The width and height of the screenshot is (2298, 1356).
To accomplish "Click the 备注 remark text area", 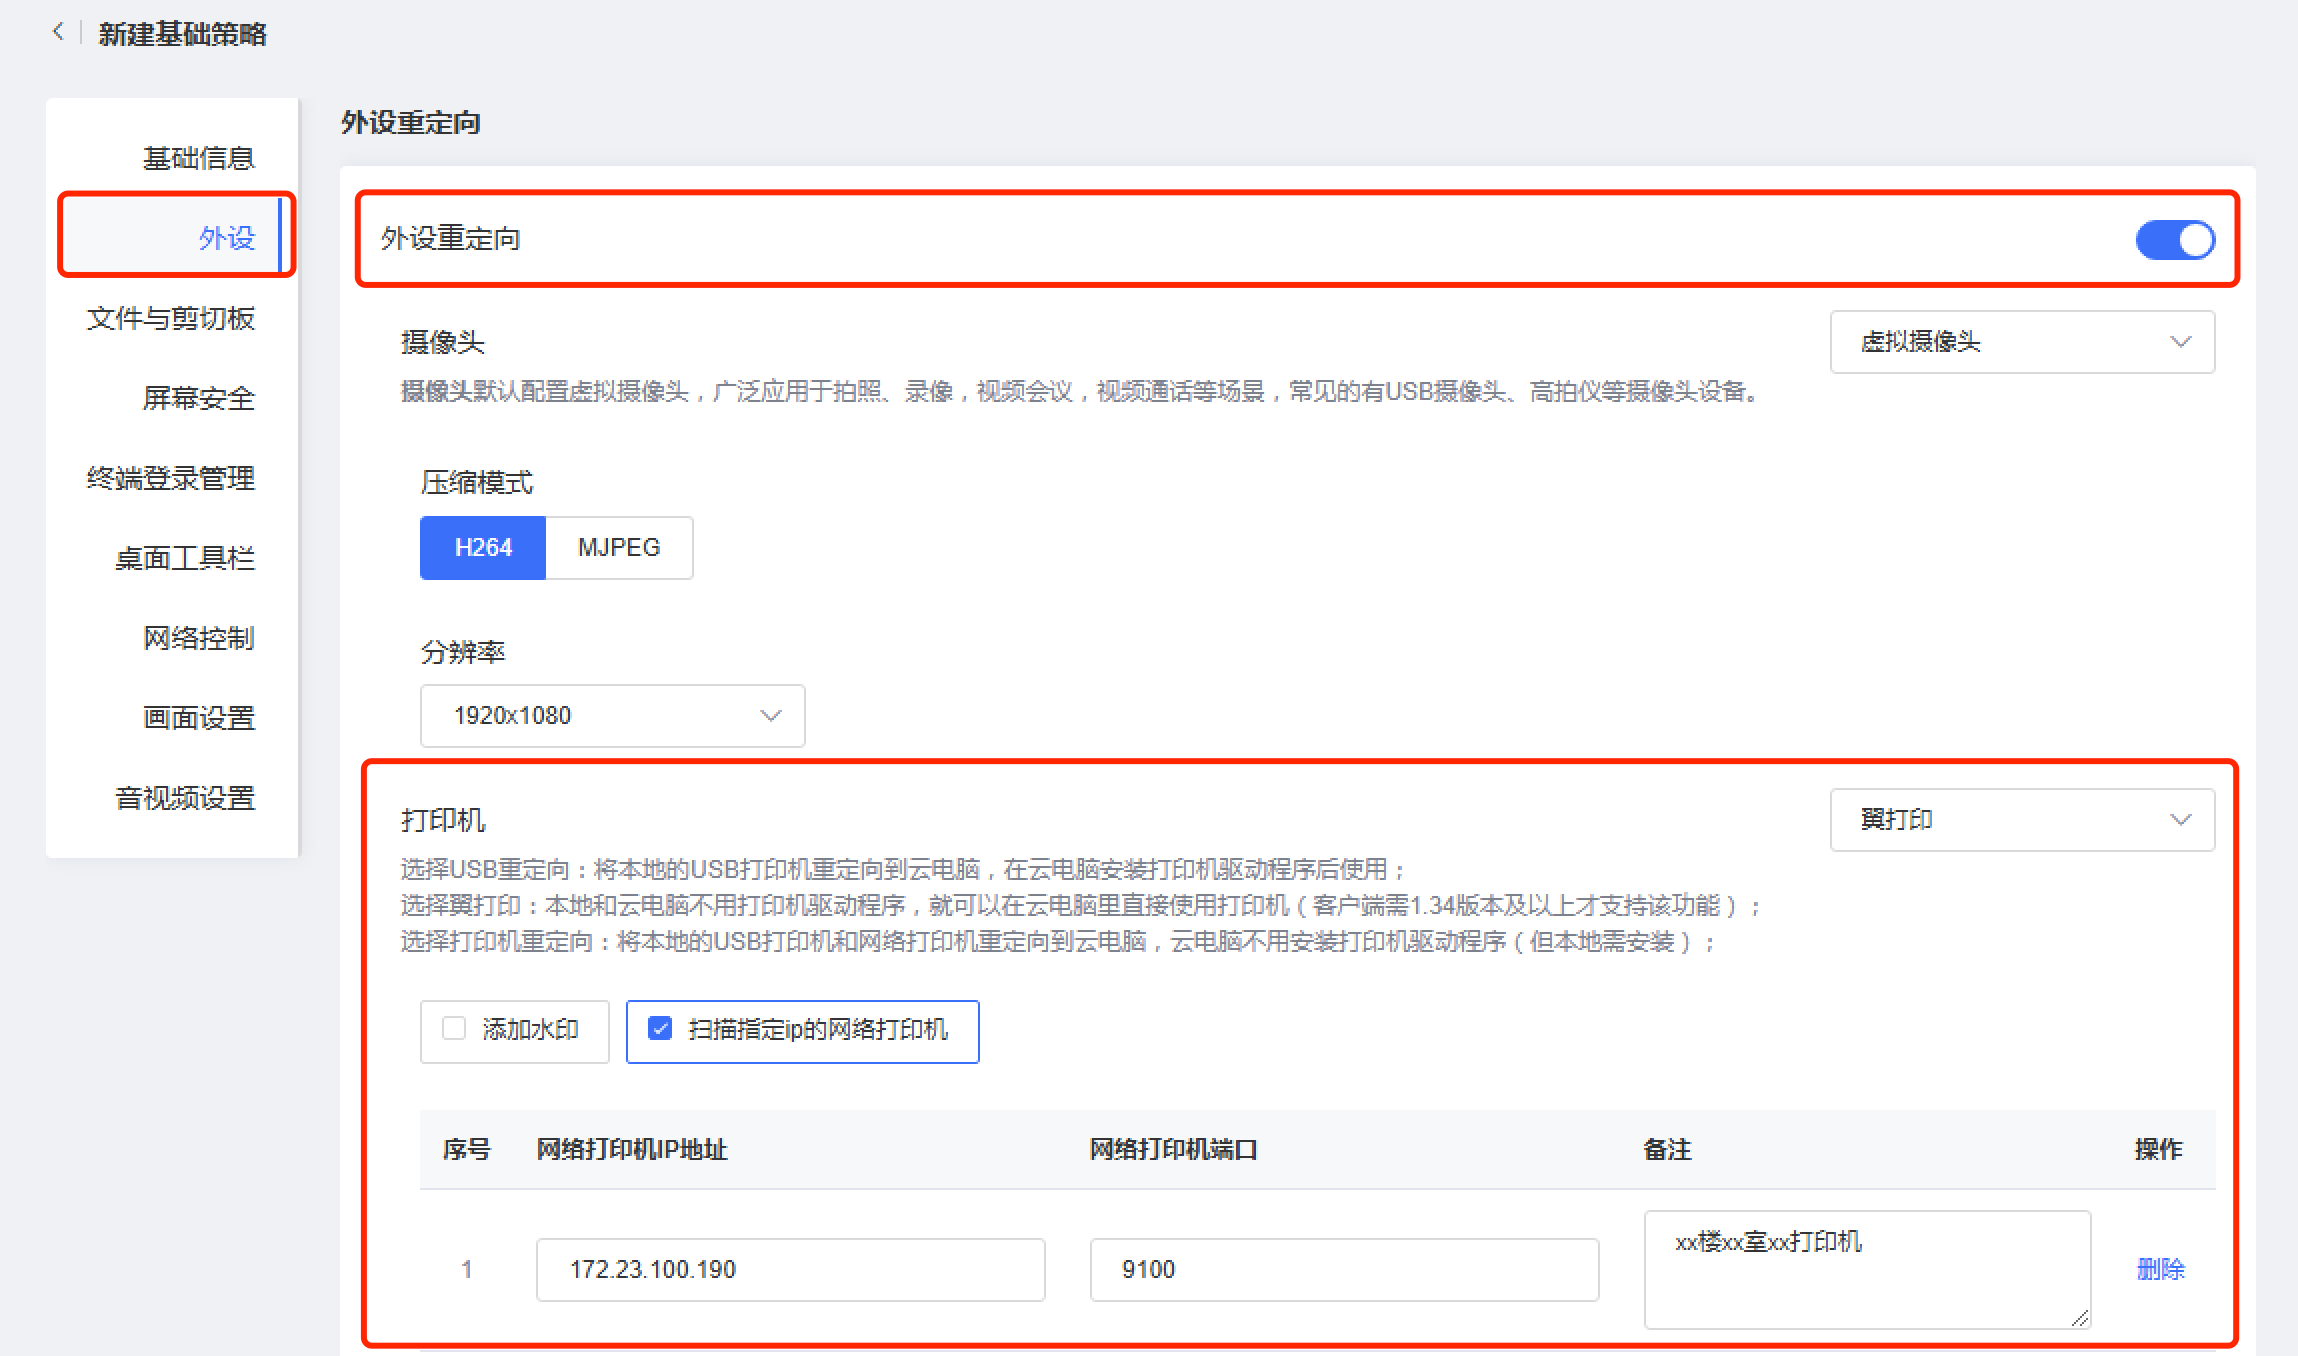I will (x=1866, y=1270).
